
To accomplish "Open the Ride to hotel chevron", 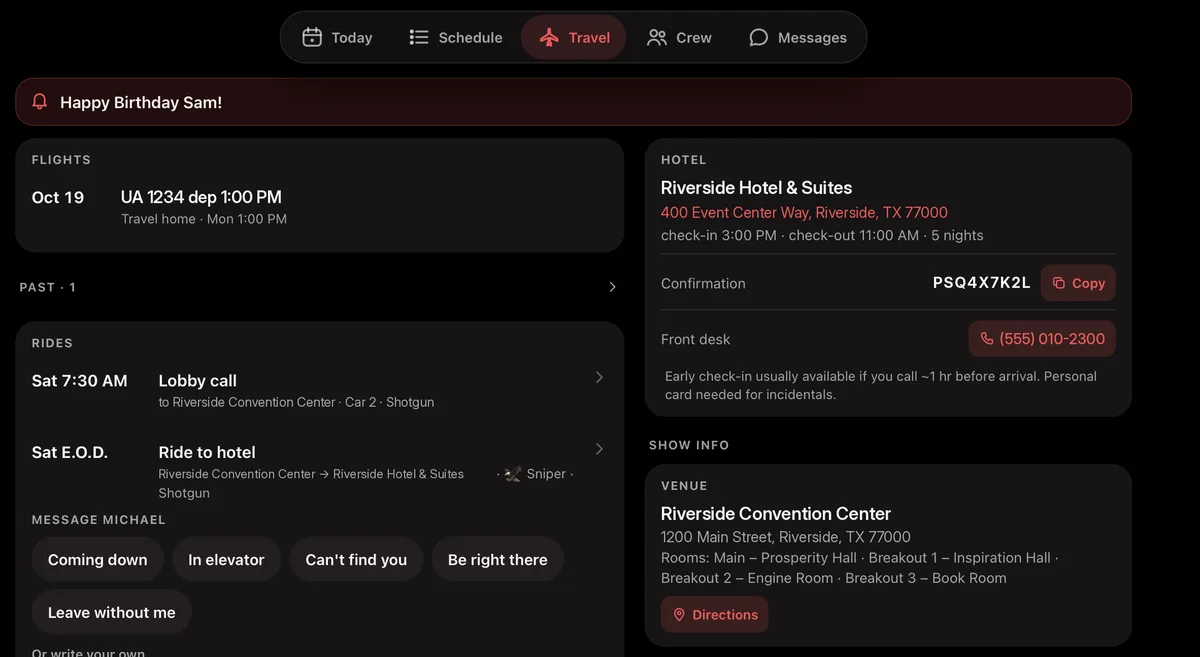I will pyautogui.click(x=599, y=449).
